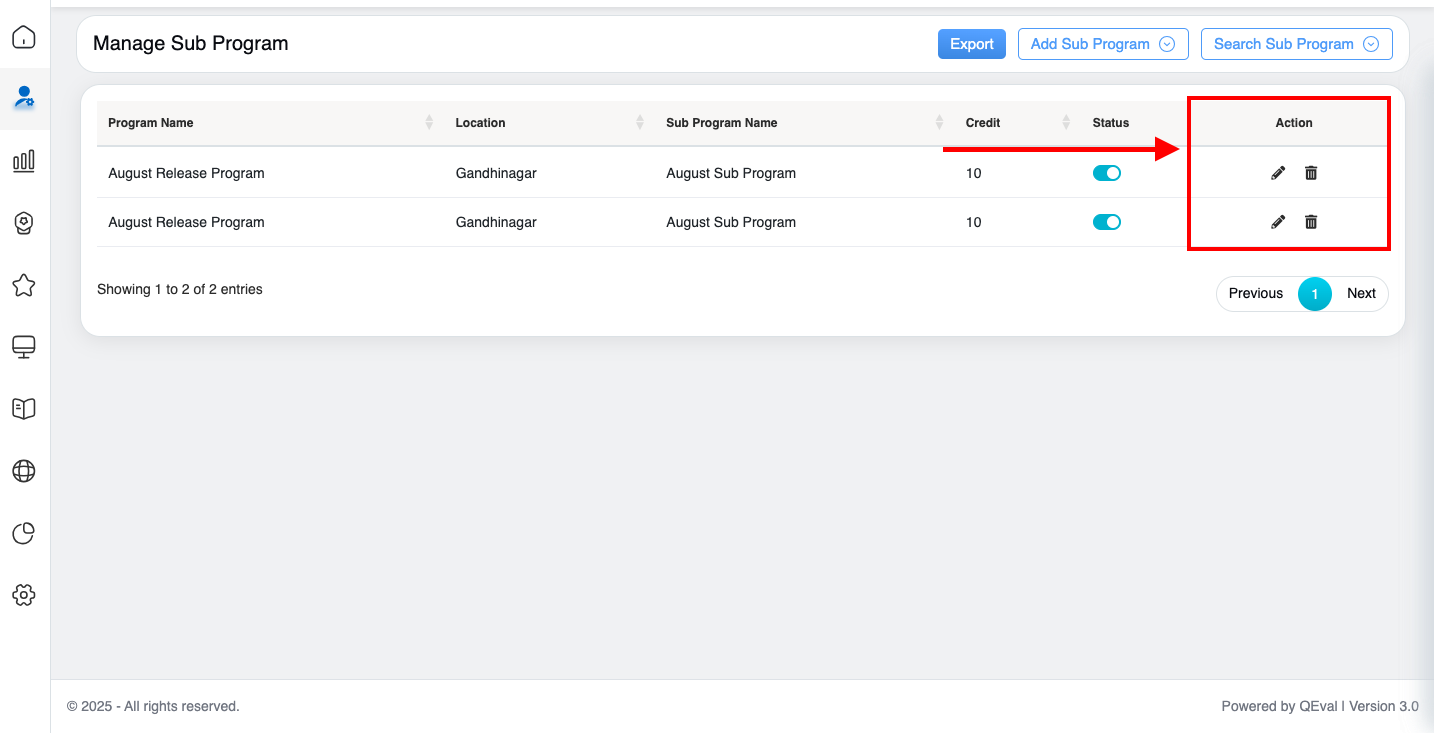Open the globe icon in sidebar
Viewport: 1434px width, 733px height.
(24, 470)
